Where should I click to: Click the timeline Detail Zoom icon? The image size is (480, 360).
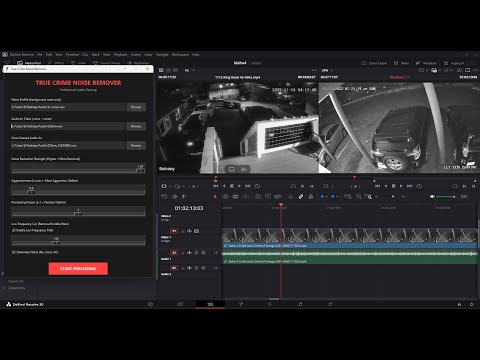[x=359, y=197]
